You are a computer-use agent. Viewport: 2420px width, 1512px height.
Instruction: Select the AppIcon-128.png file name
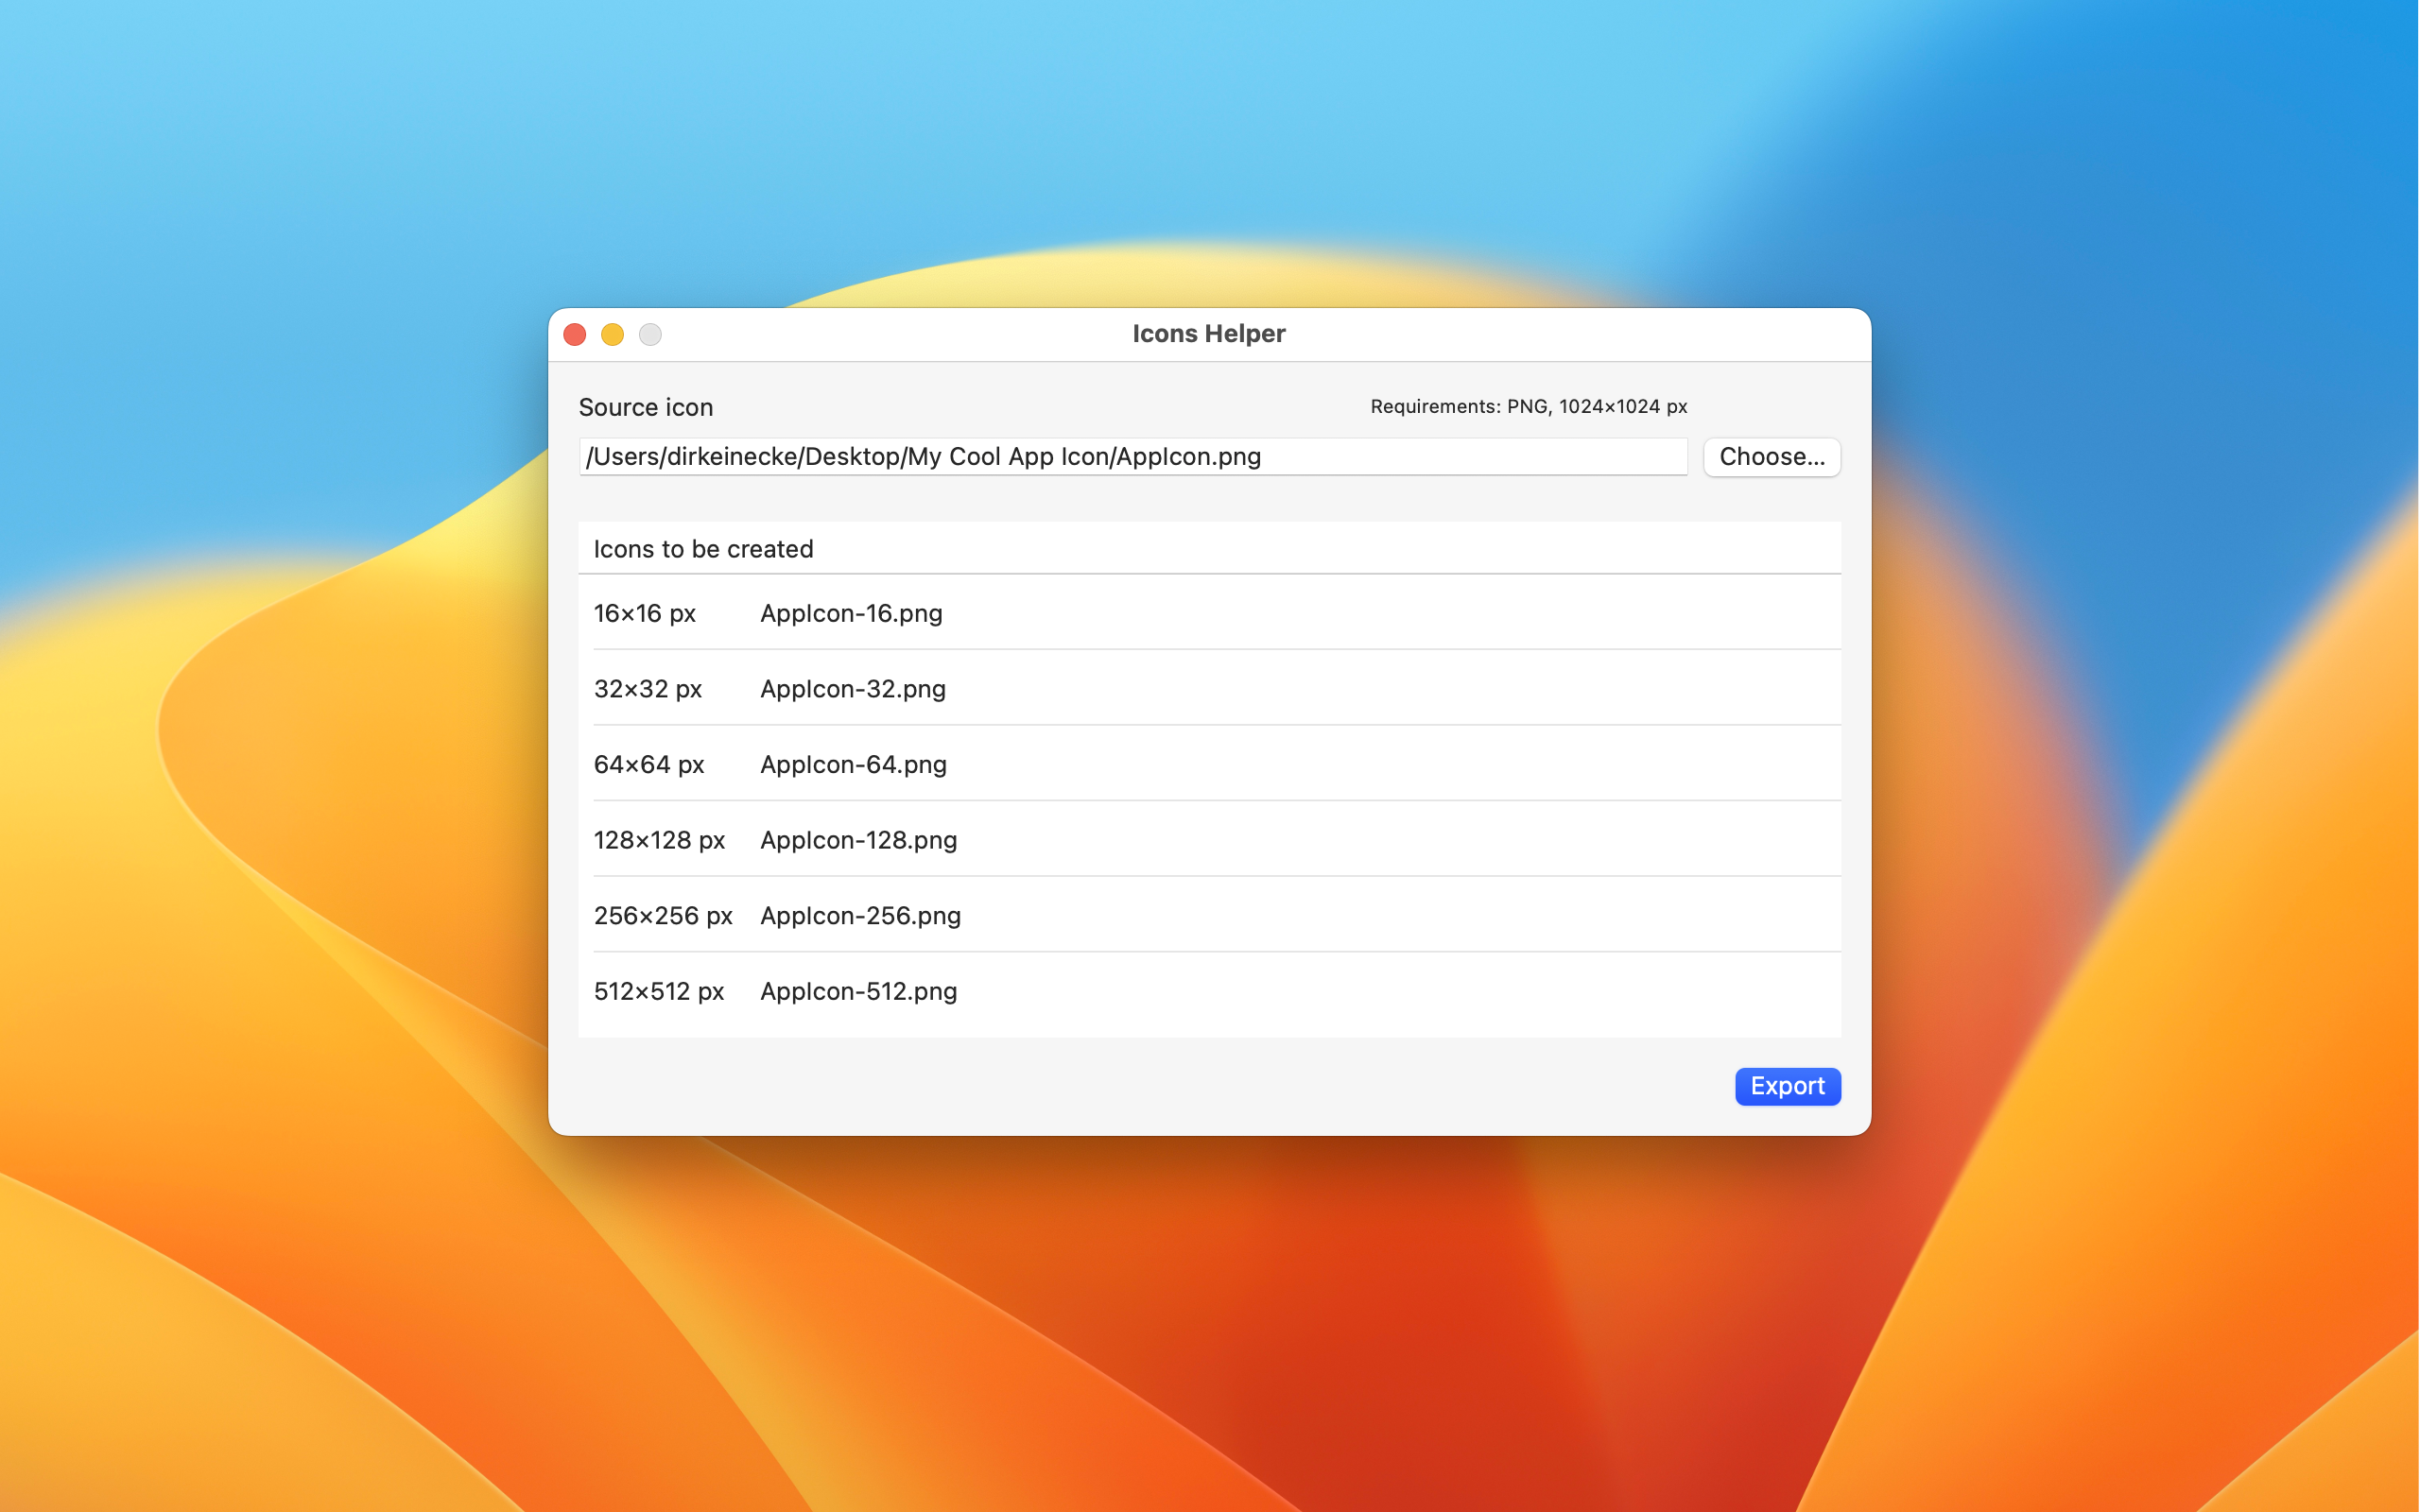(x=858, y=840)
